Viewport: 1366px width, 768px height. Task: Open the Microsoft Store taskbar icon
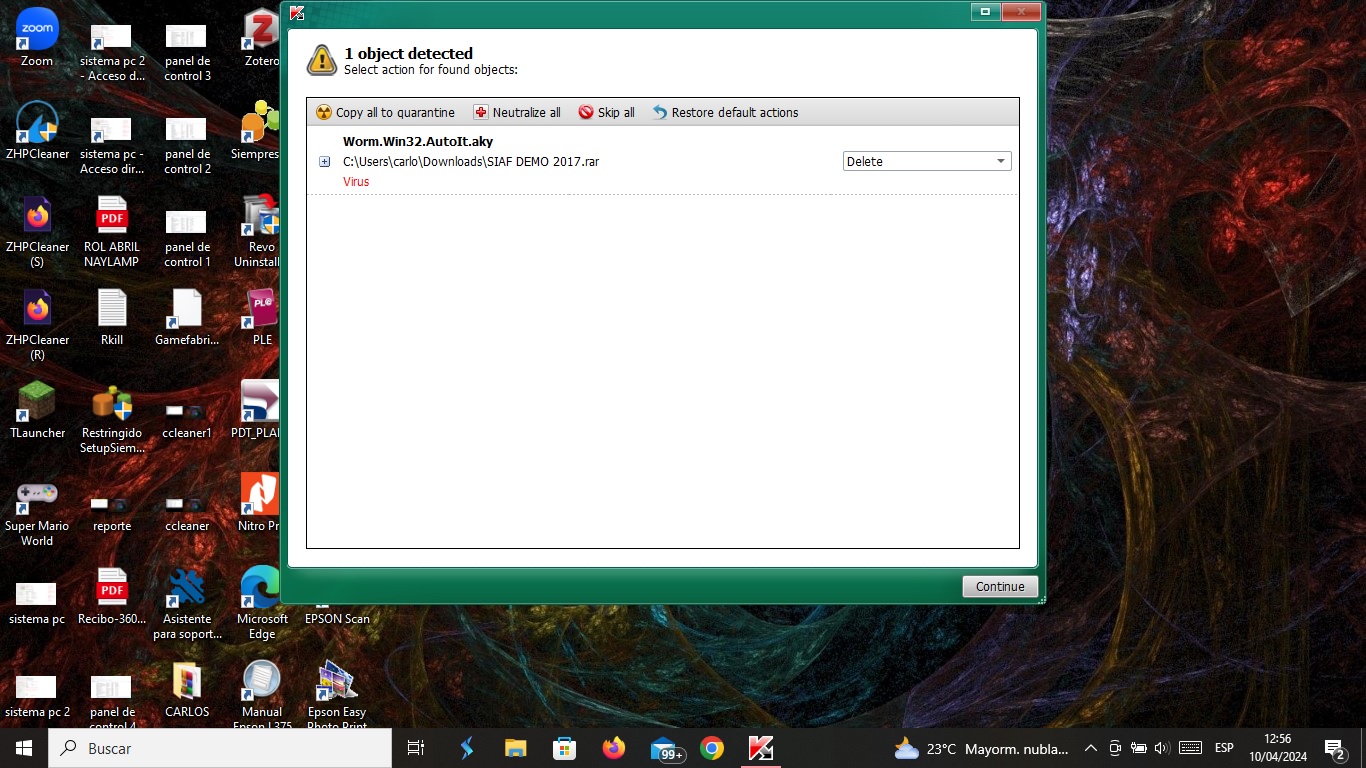point(564,748)
